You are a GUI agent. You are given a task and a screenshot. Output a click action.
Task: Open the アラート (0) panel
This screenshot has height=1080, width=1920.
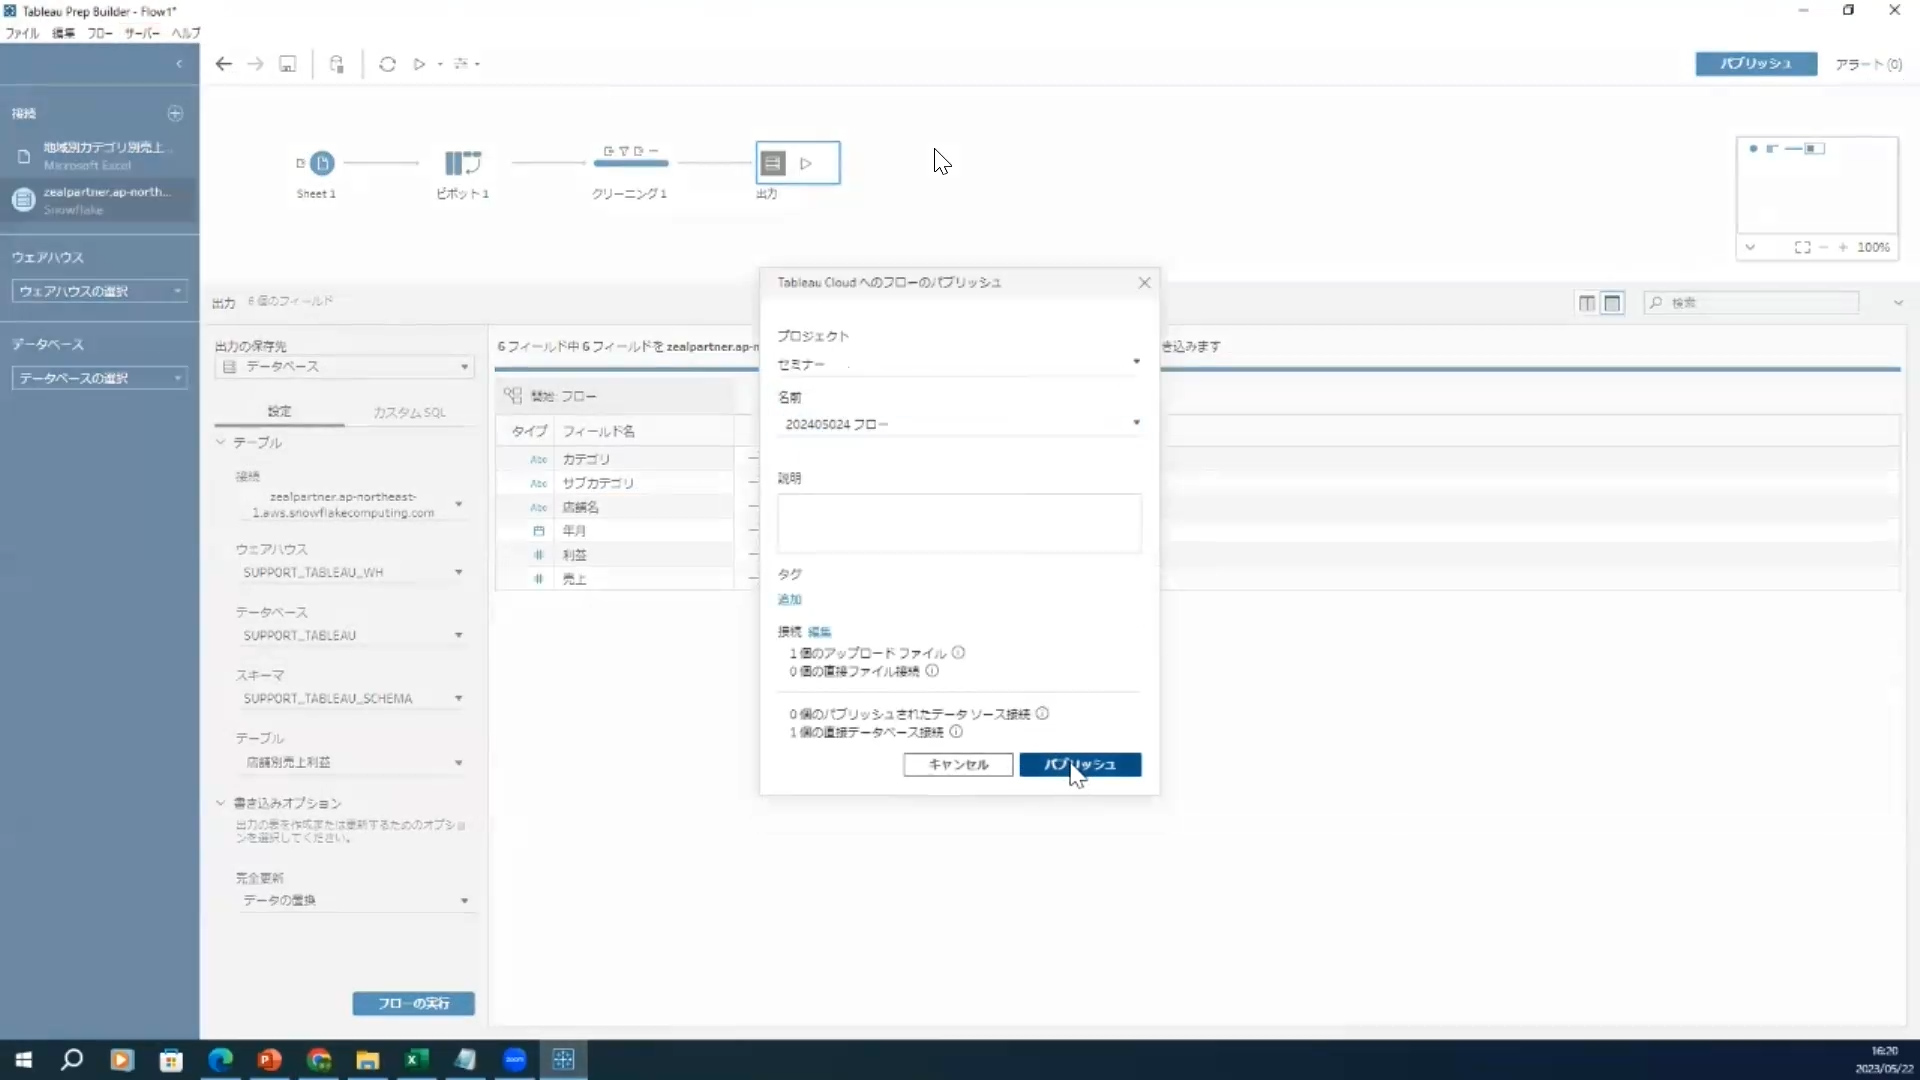click(x=1868, y=64)
